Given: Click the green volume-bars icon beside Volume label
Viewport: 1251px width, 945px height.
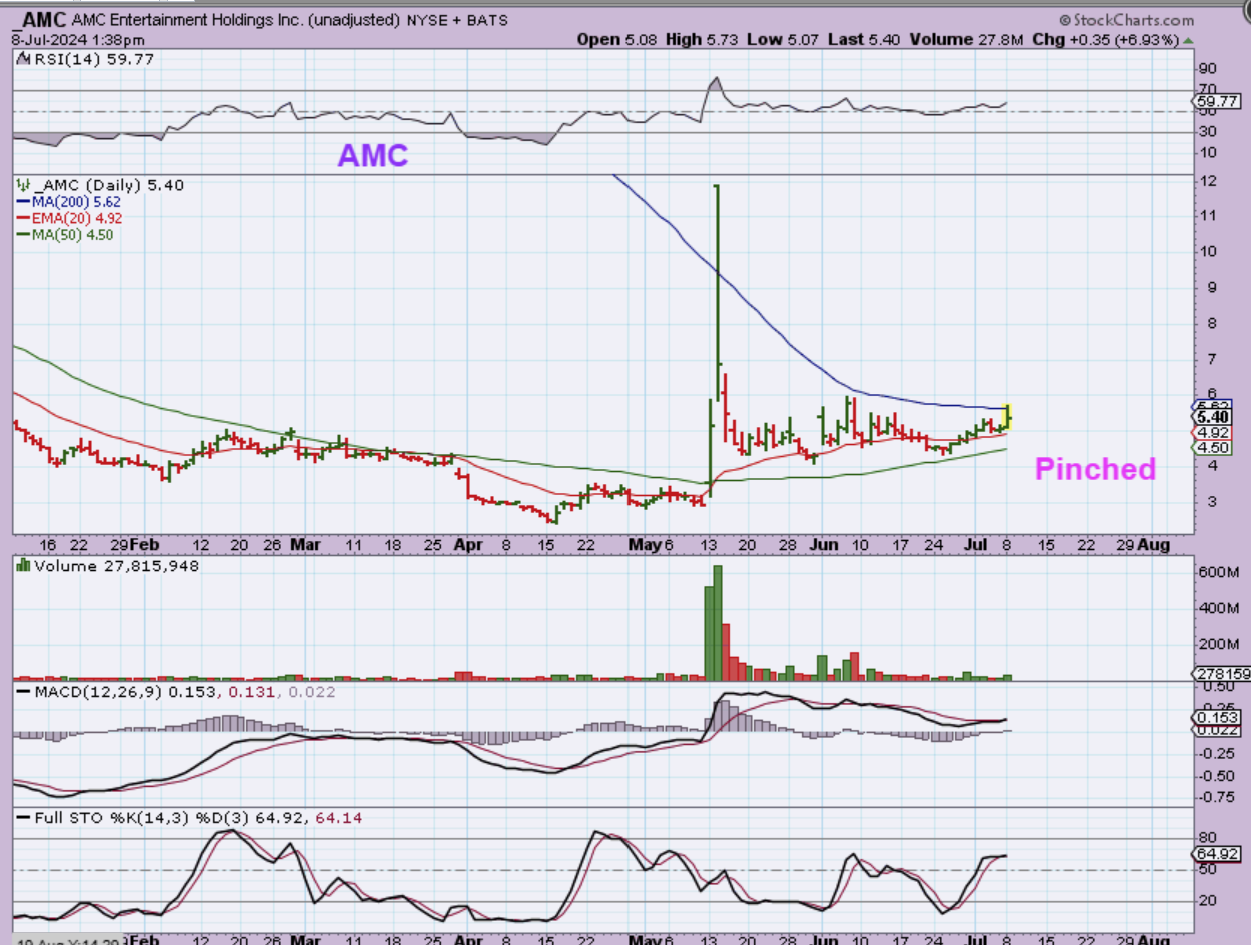Looking at the screenshot, I should point(21,566).
